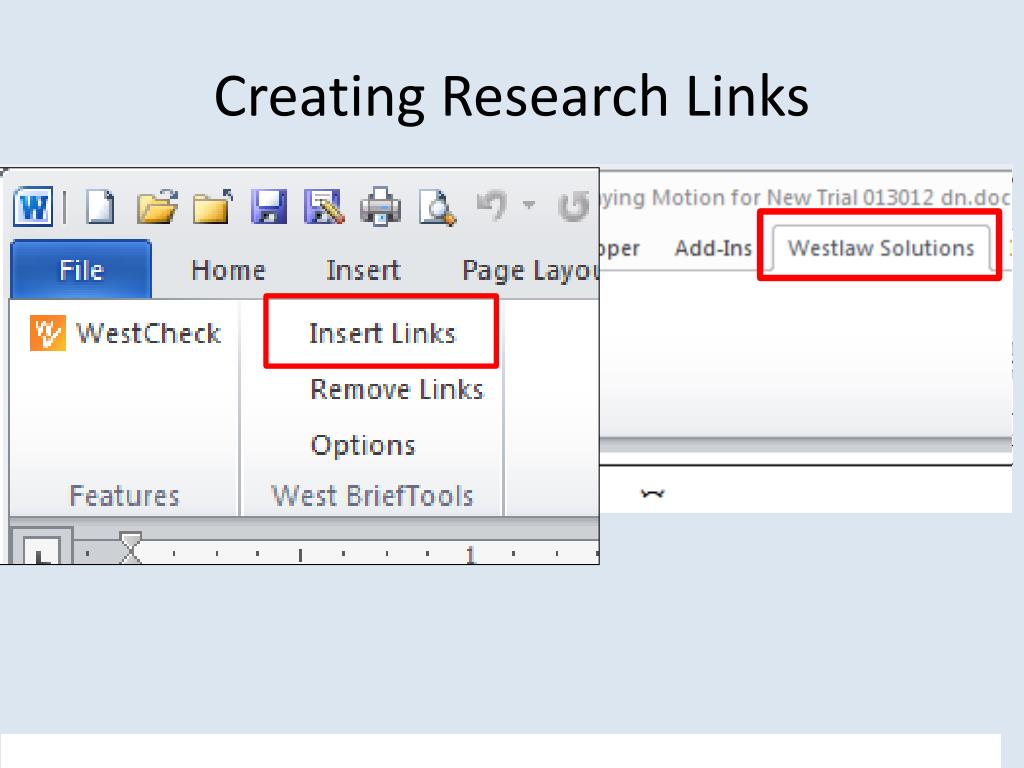The width and height of the screenshot is (1024, 768).
Task: Click Insert Links
Action: click(382, 333)
